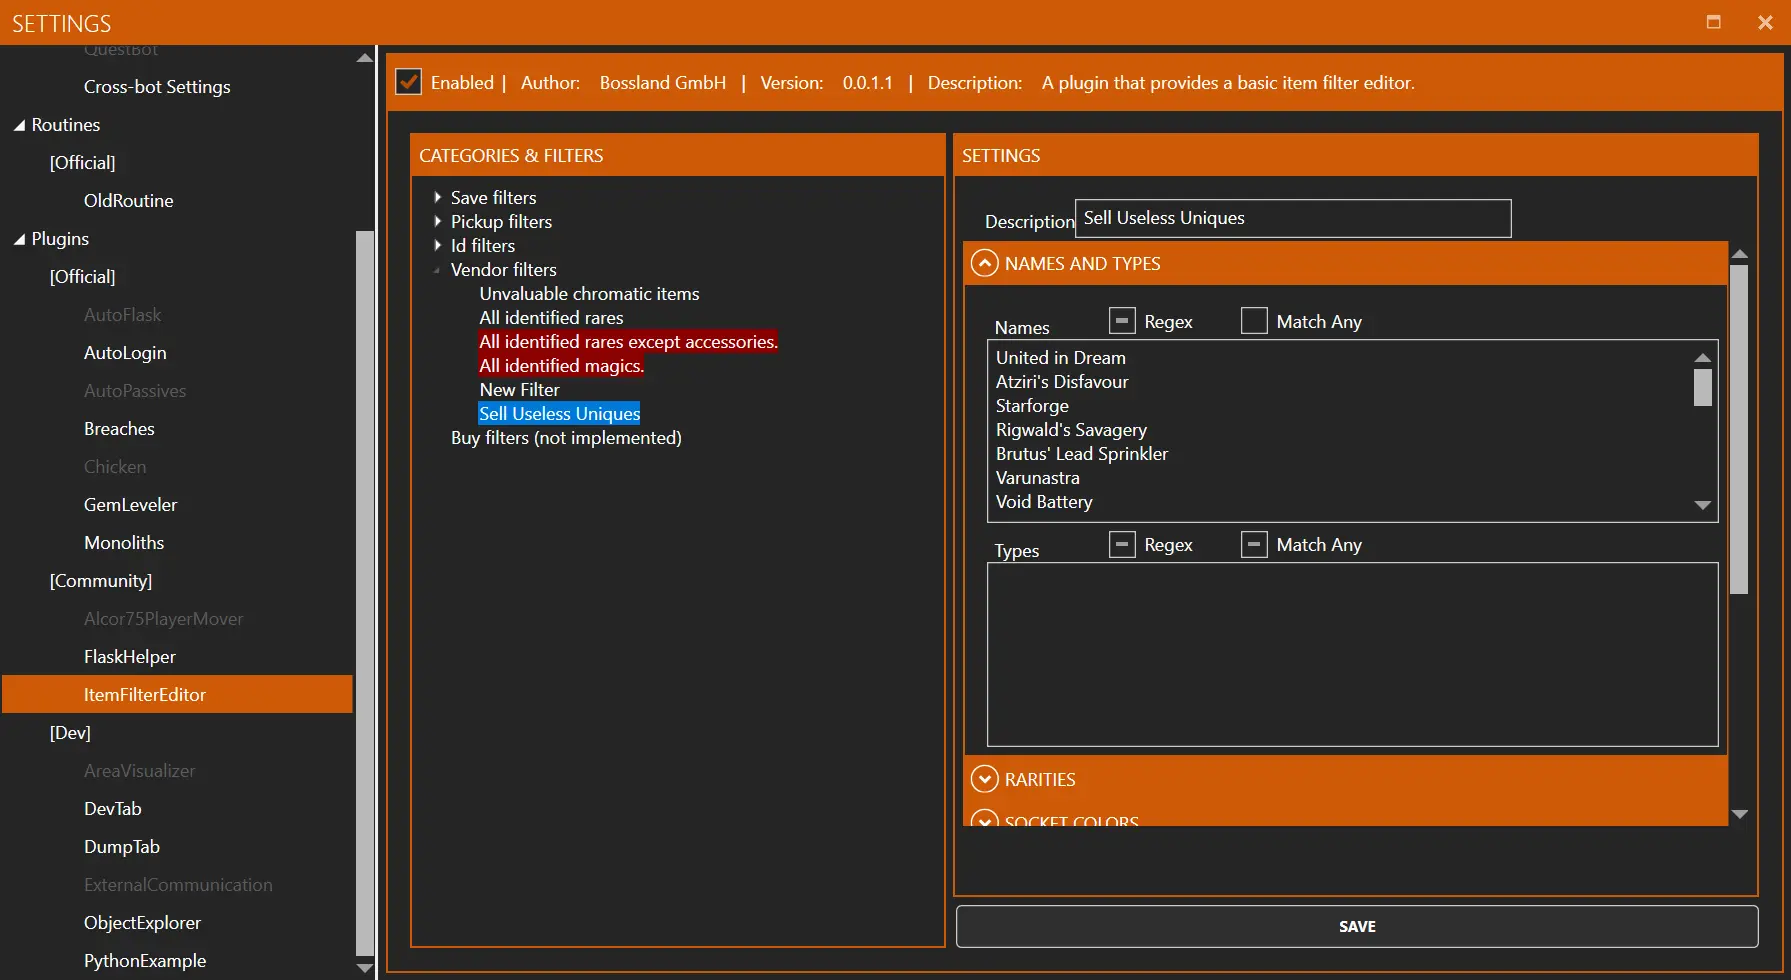Click Names list scroll up arrow
Image resolution: width=1791 pixels, height=980 pixels.
(x=1702, y=357)
